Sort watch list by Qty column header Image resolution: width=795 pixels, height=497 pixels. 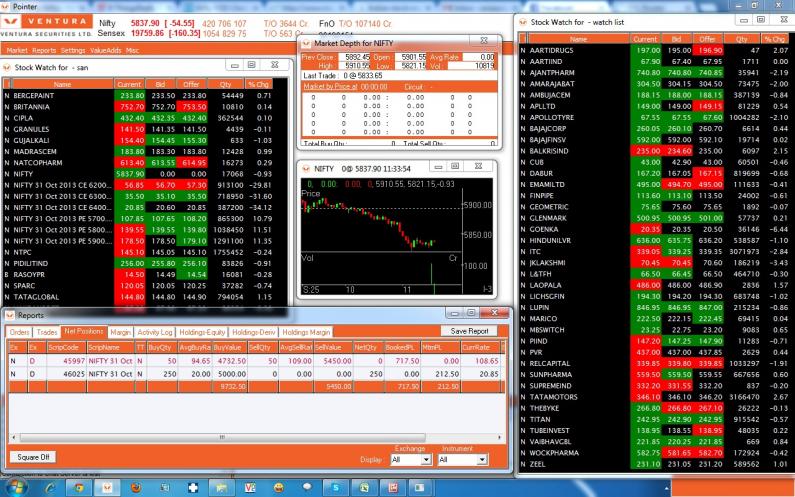click(x=742, y=39)
